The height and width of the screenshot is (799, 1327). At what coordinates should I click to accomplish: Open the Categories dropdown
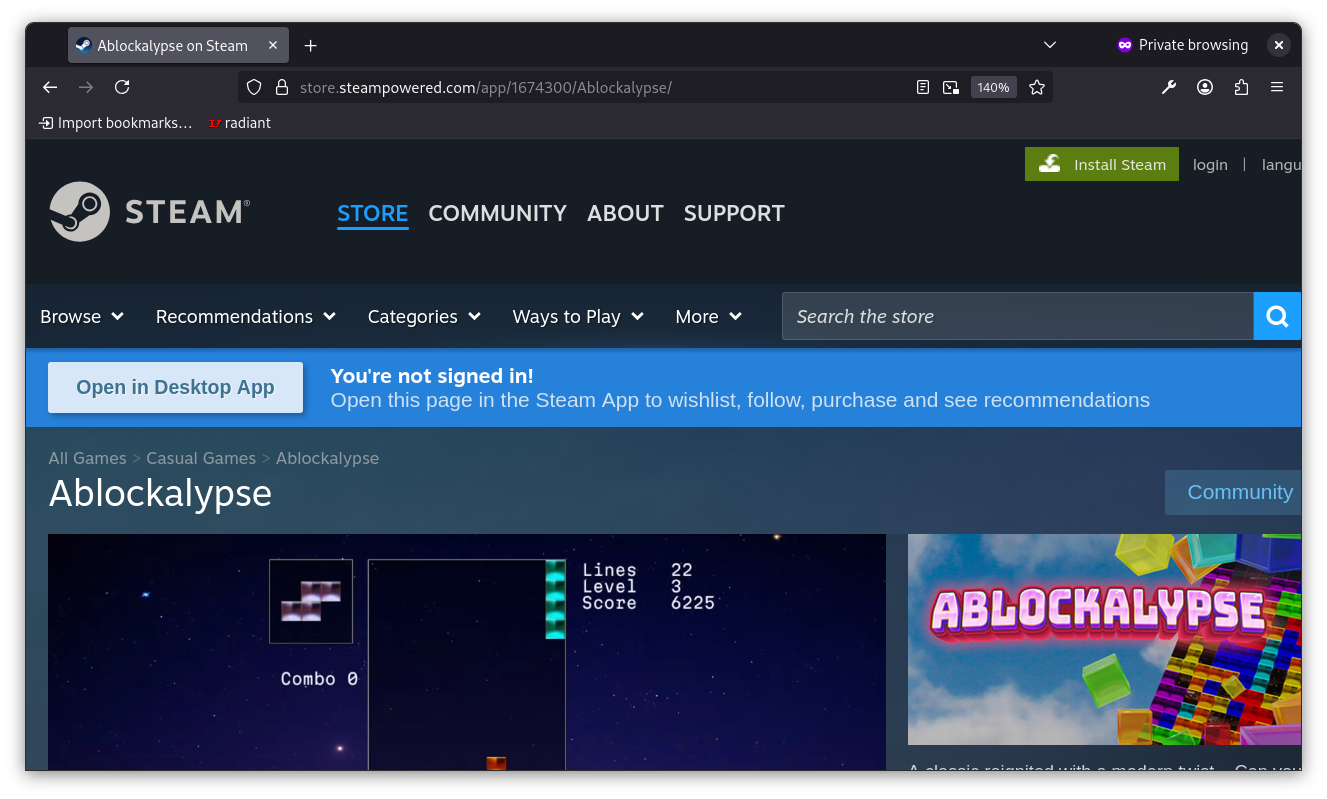(425, 316)
